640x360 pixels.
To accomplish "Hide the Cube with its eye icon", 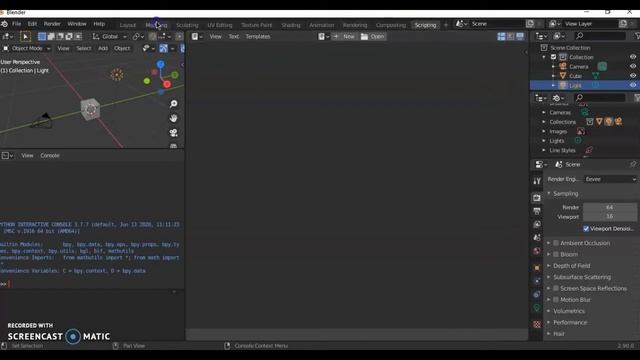I will click(x=633, y=76).
